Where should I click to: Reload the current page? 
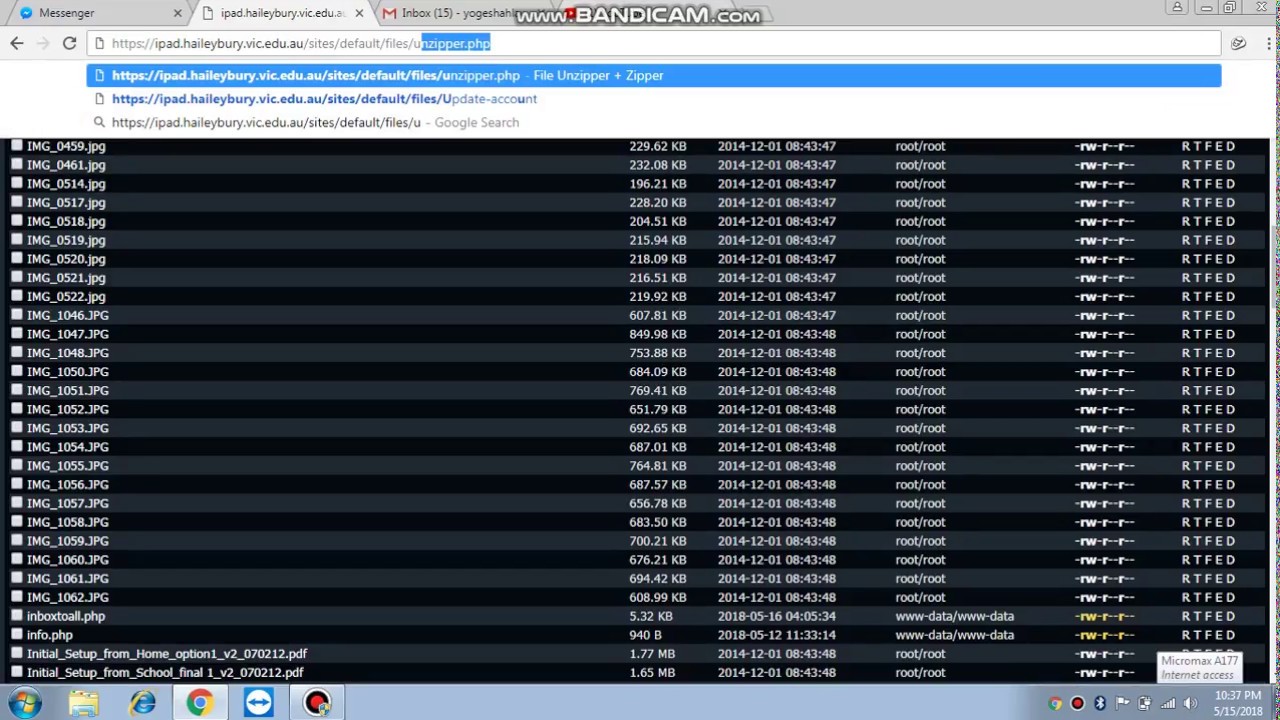click(69, 43)
